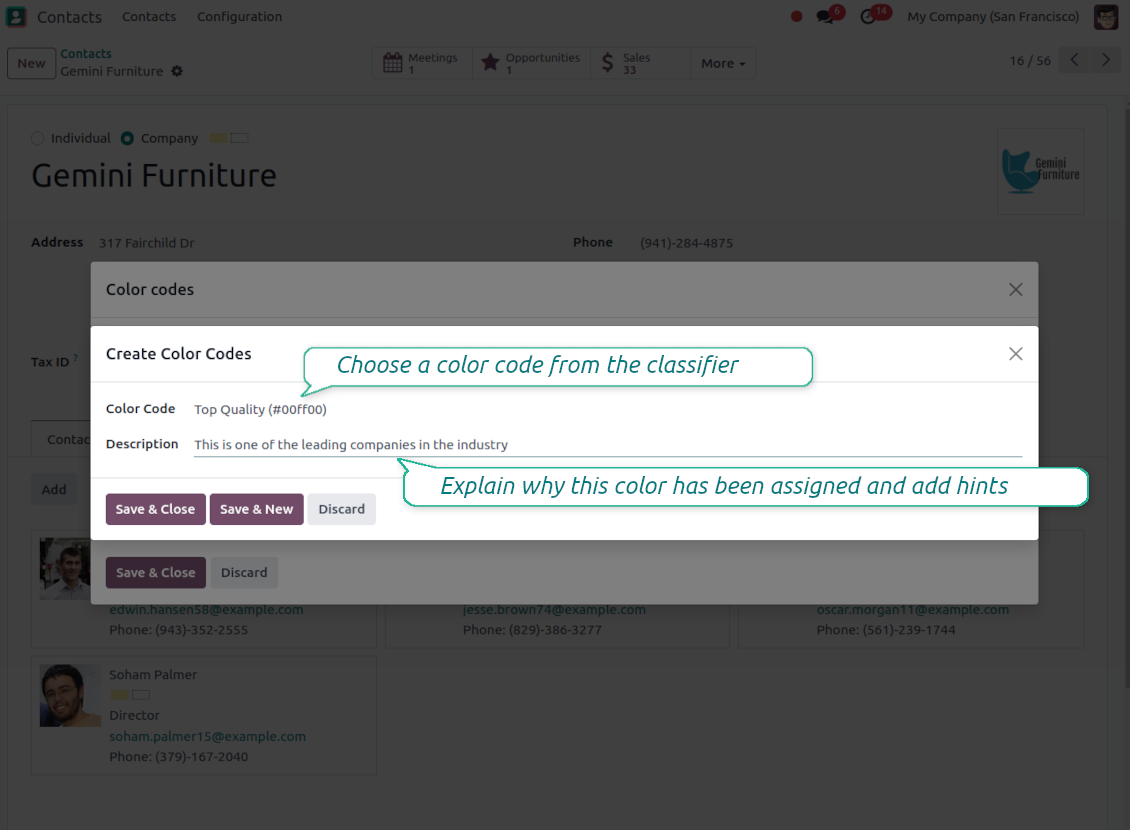The height and width of the screenshot is (830, 1130).
Task: Open the Color Code selection field
Action: [x=260, y=409]
